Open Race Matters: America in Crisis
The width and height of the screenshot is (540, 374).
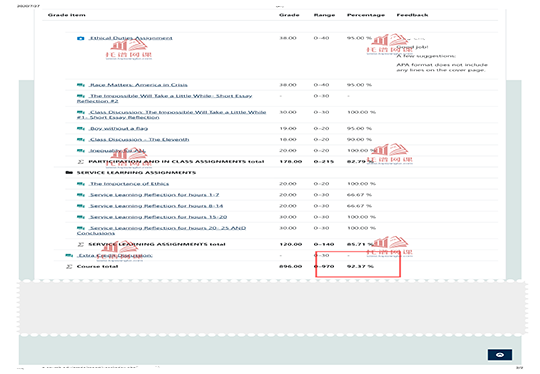click(x=138, y=85)
